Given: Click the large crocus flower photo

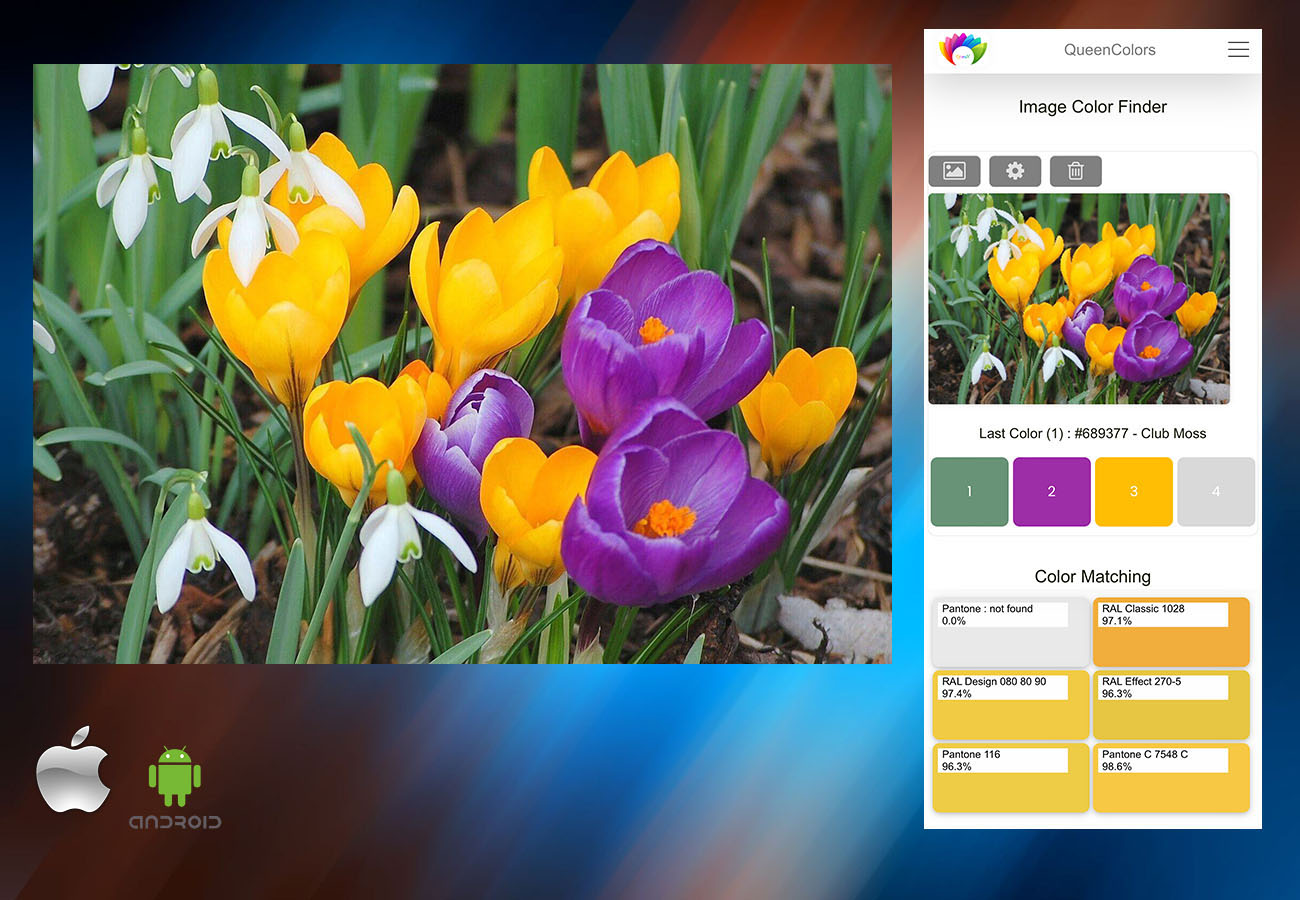Looking at the screenshot, I should click(x=462, y=364).
